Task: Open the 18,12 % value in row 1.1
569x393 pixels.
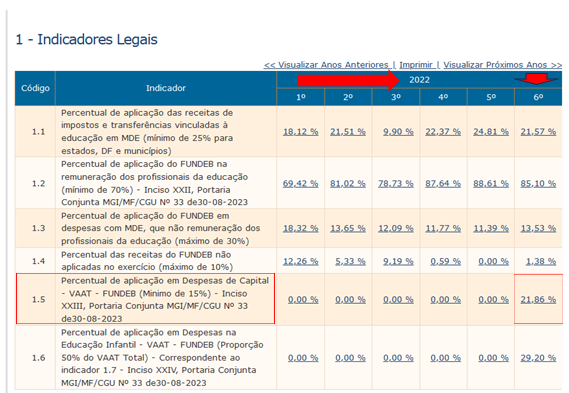Action: coord(300,132)
